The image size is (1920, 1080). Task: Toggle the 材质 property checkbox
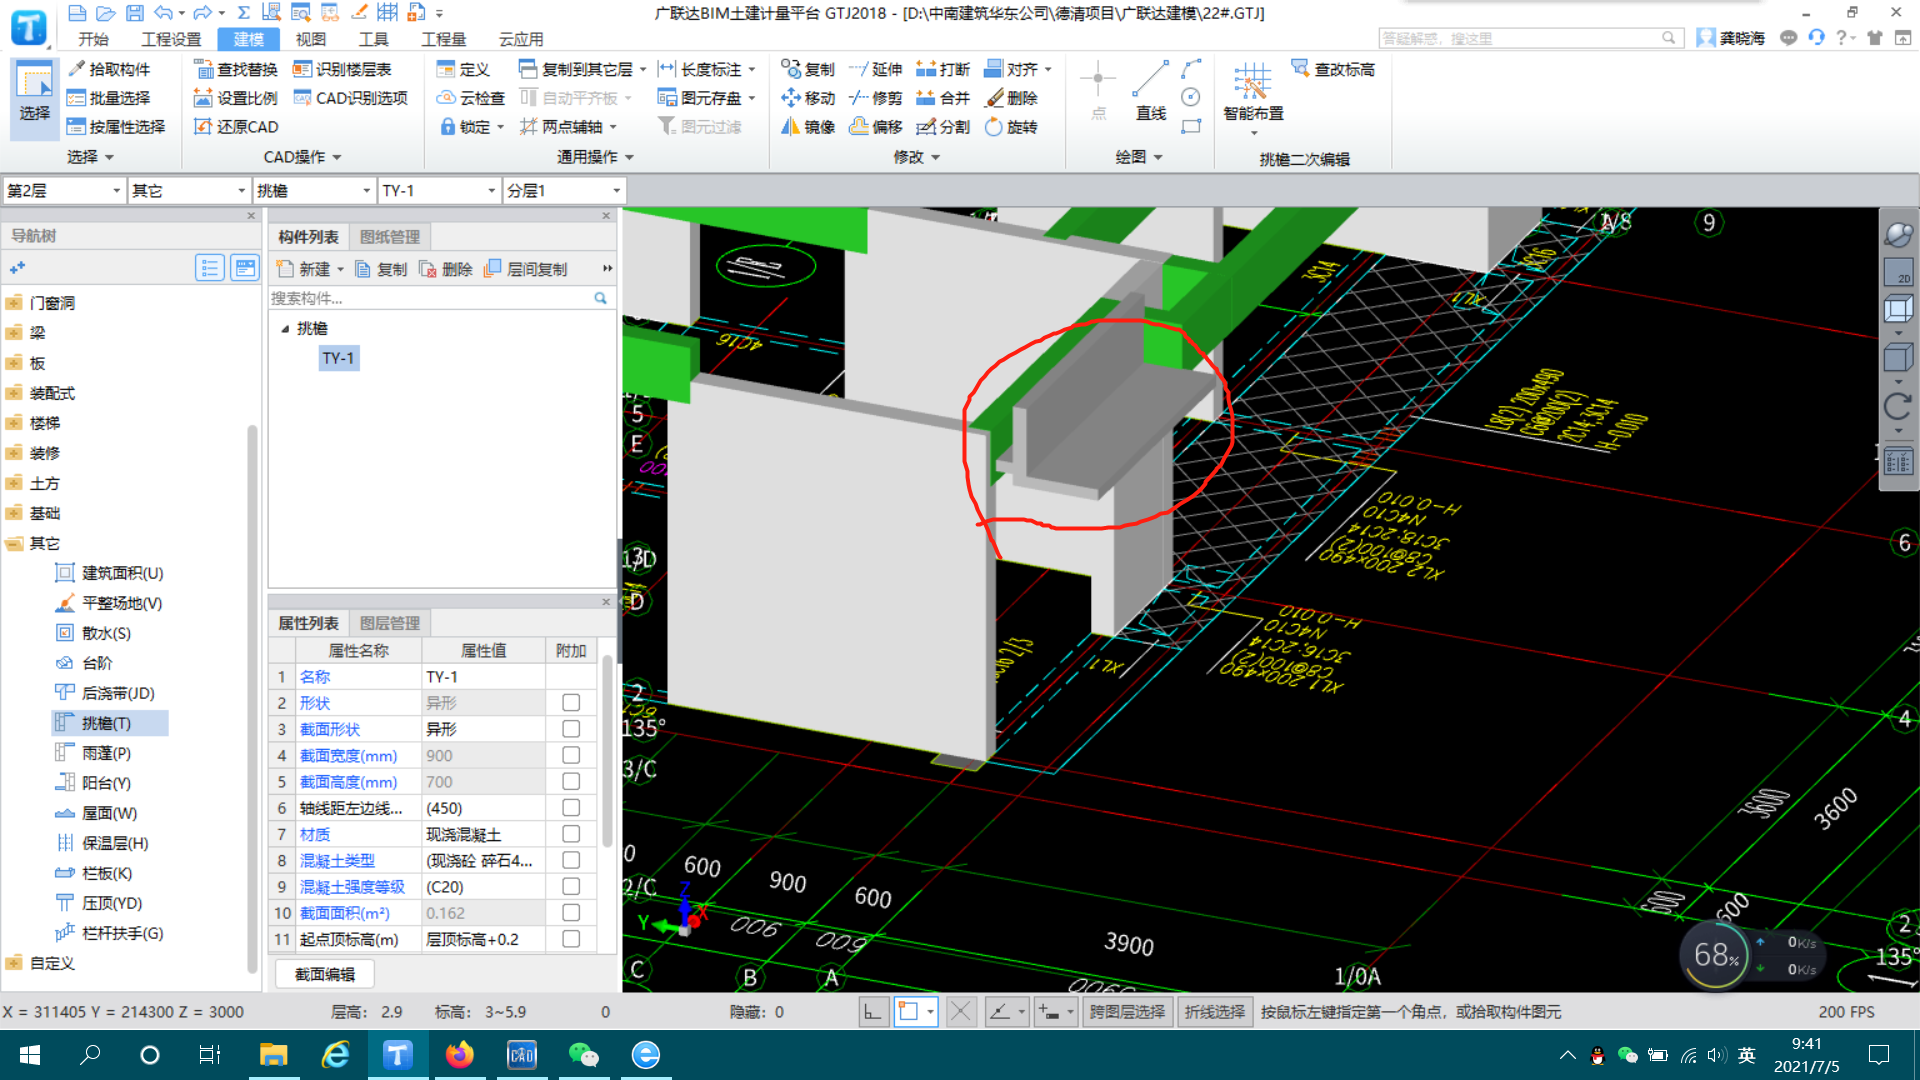click(x=571, y=834)
